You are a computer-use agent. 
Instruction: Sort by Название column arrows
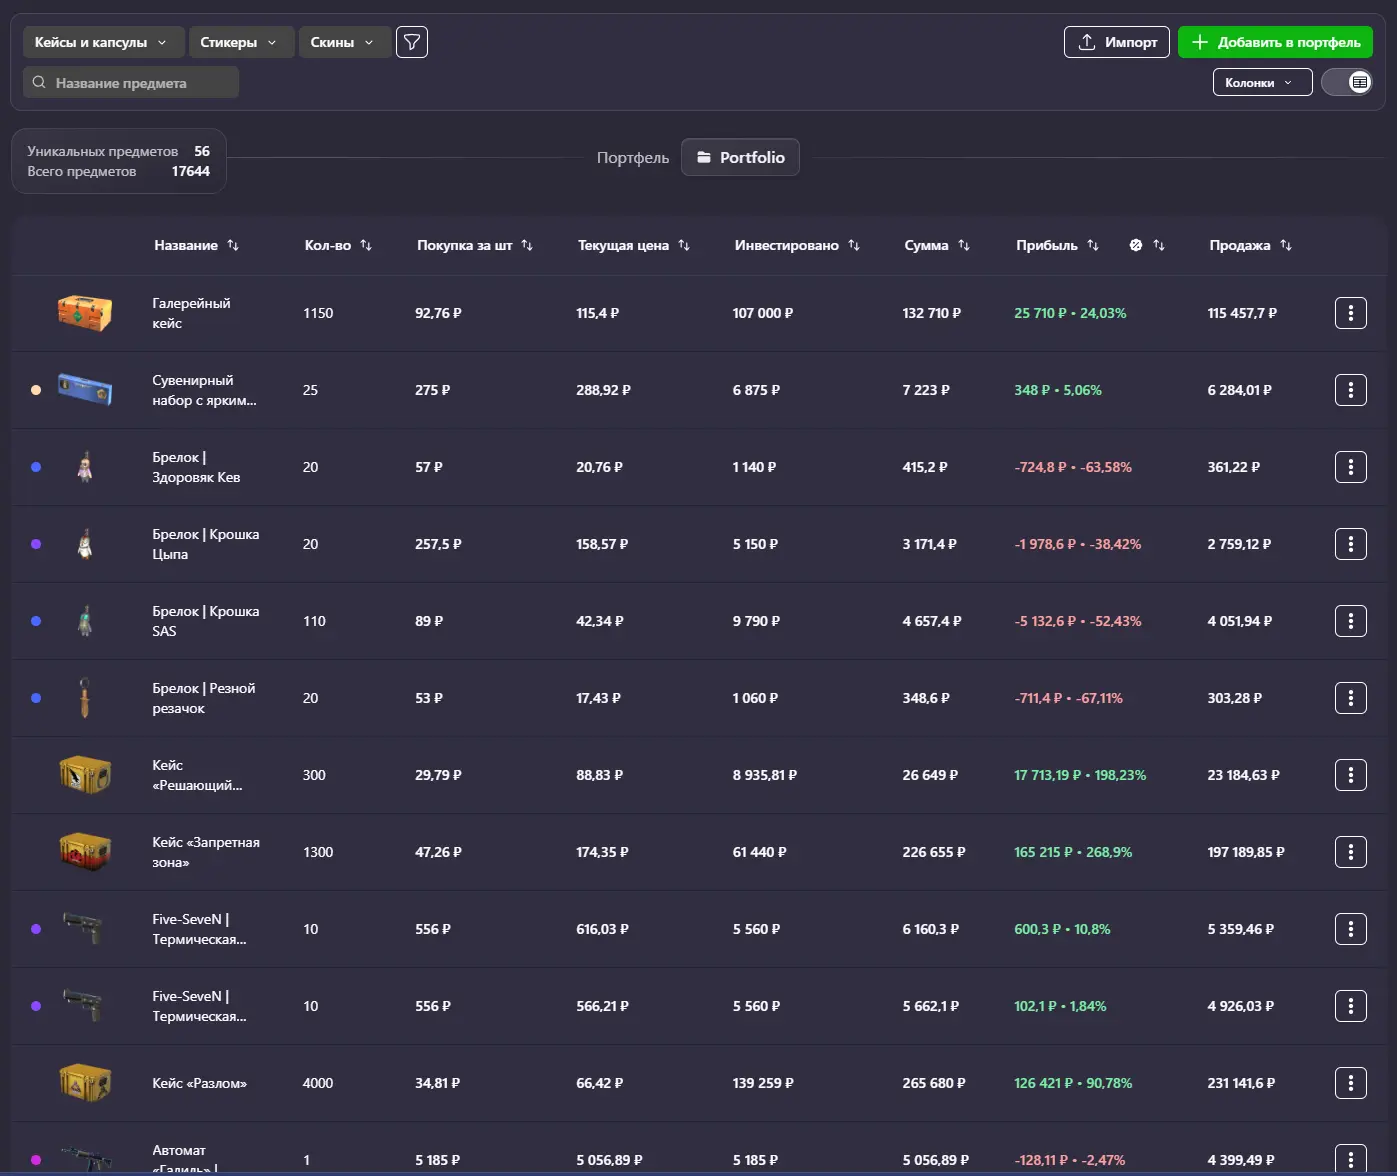tap(233, 245)
